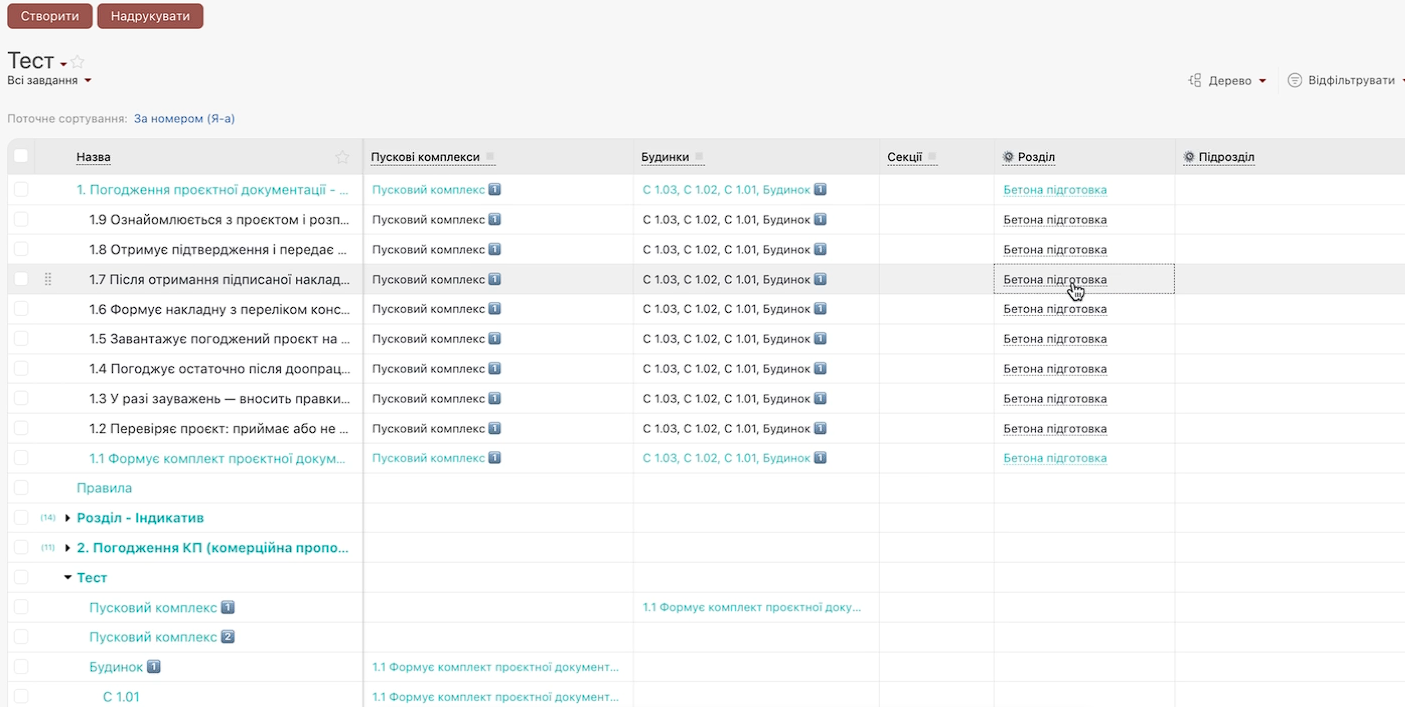This screenshot has width=1405, height=707.
Task: Click the Створити button
Action: [x=50, y=16]
